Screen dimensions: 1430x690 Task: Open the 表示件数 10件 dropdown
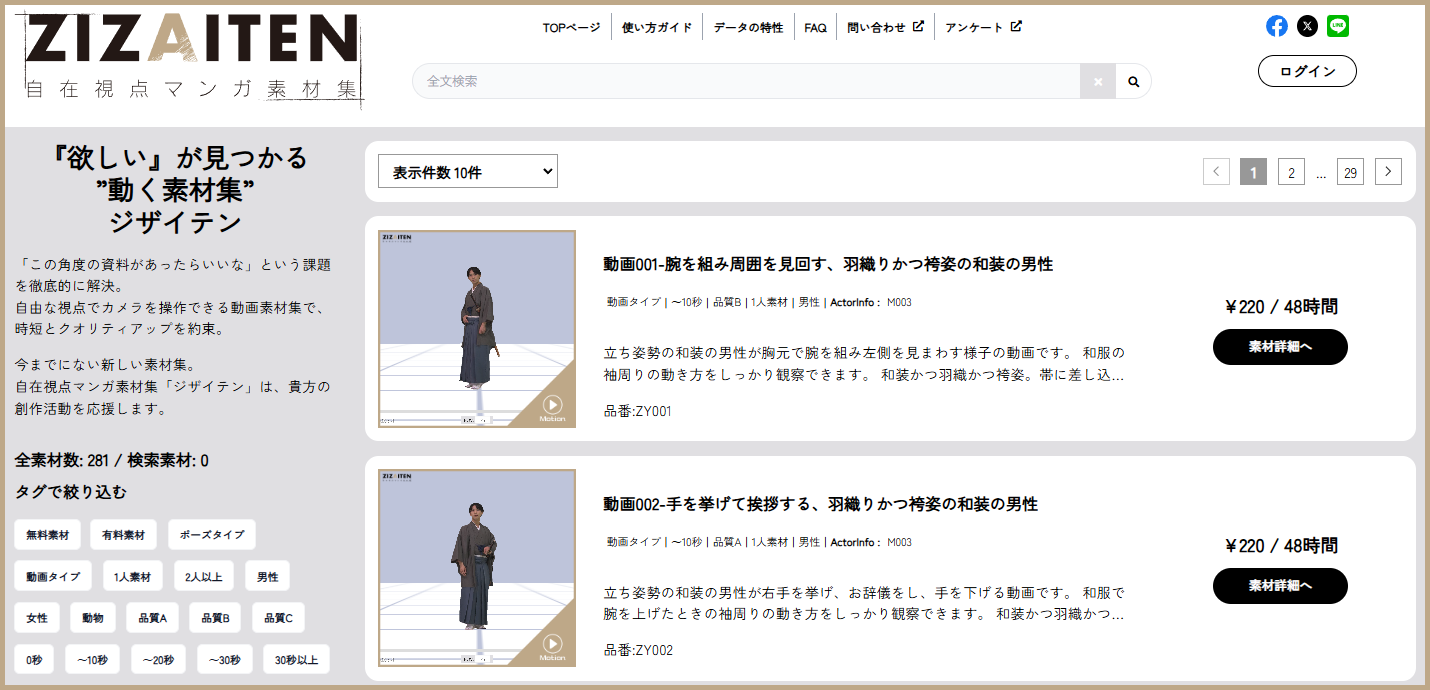[467, 171]
